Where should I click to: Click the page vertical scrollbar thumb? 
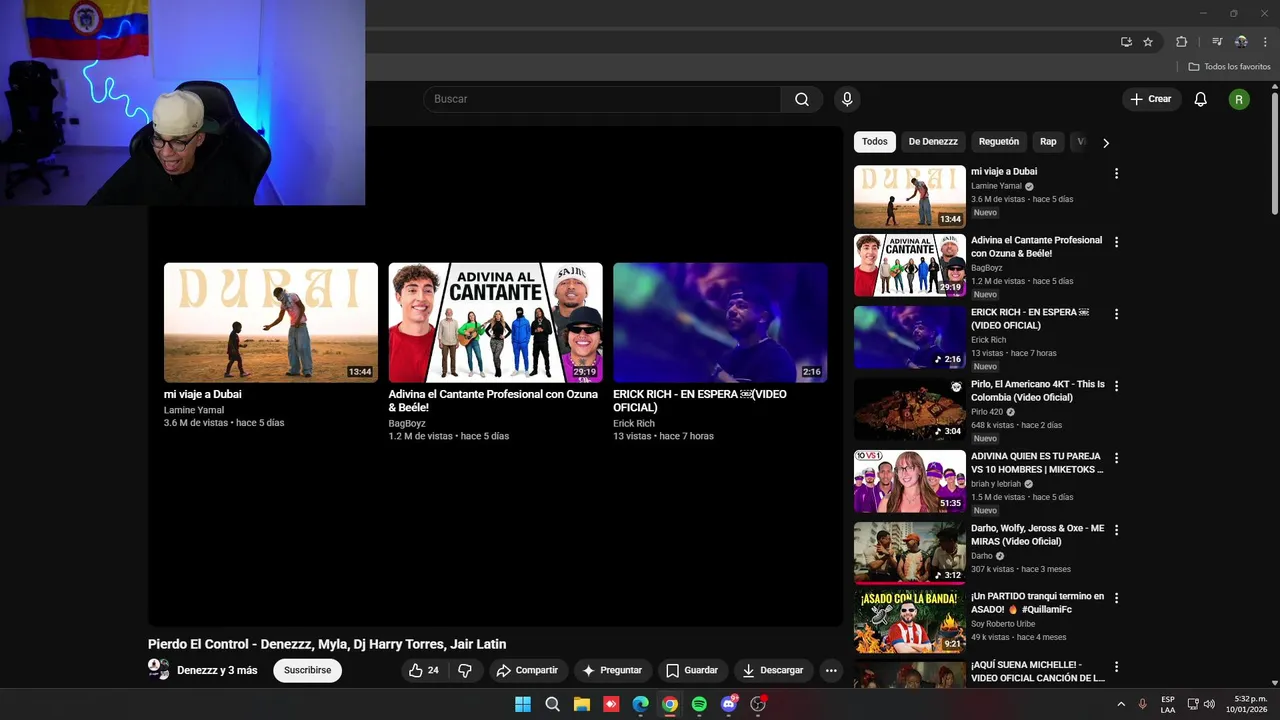click(x=1275, y=152)
